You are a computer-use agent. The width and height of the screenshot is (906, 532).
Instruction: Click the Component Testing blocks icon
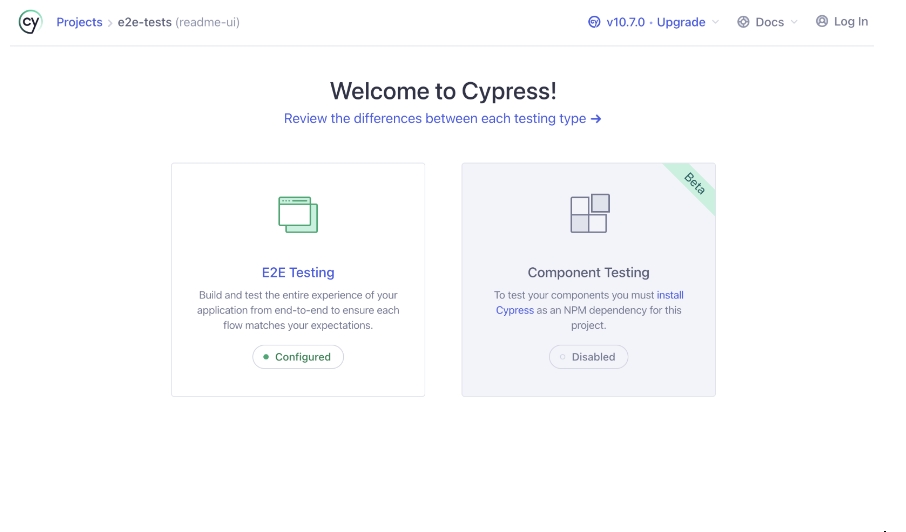pyautogui.click(x=589, y=214)
